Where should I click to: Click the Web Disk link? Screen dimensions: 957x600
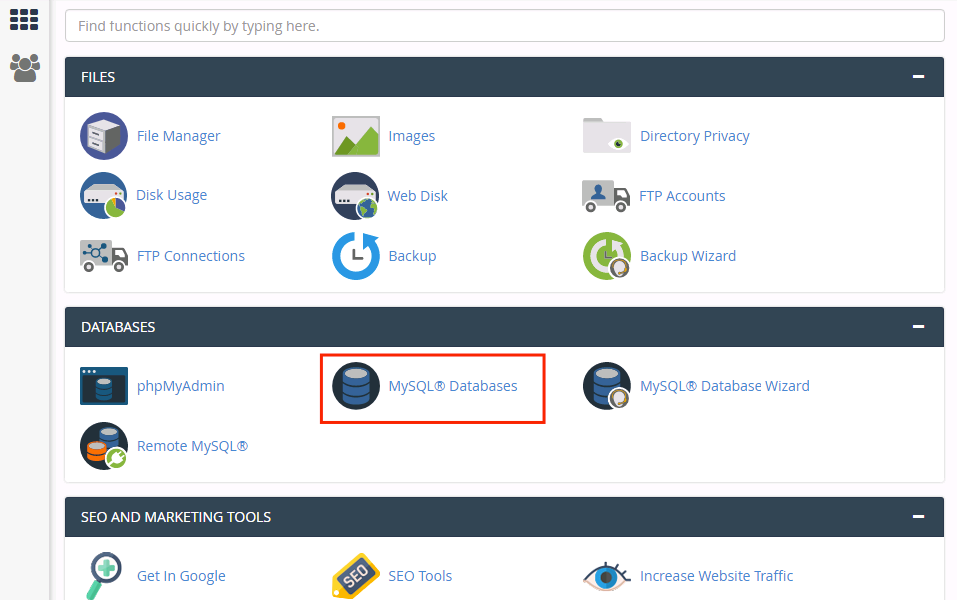[x=417, y=196]
